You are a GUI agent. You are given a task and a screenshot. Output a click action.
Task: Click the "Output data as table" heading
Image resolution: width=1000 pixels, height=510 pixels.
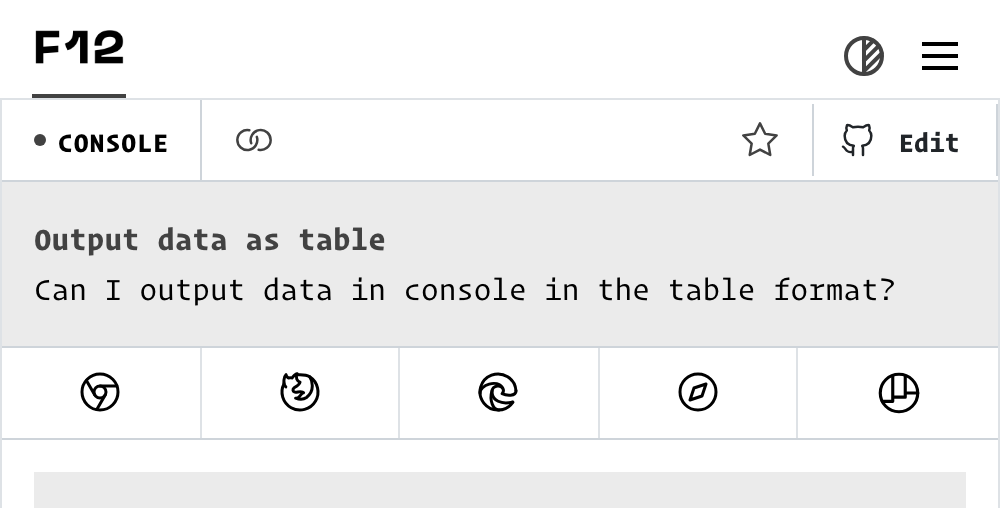pyautogui.click(x=210, y=241)
